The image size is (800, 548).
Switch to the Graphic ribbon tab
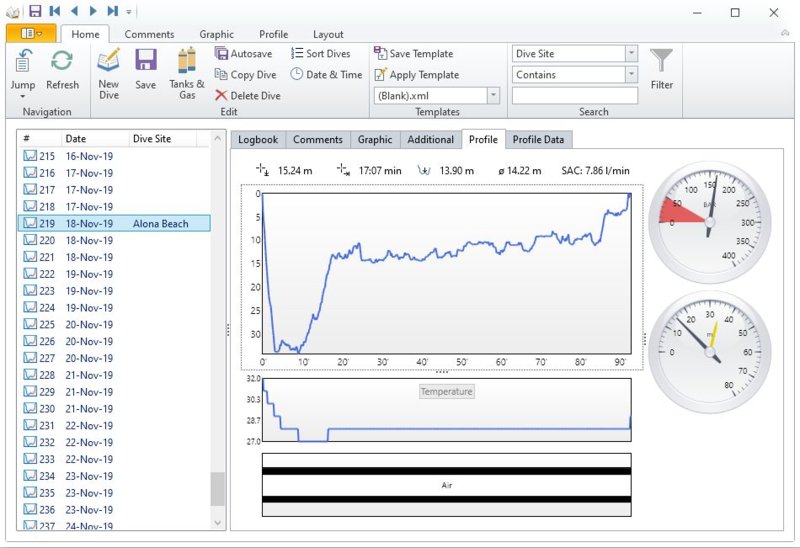pos(216,34)
